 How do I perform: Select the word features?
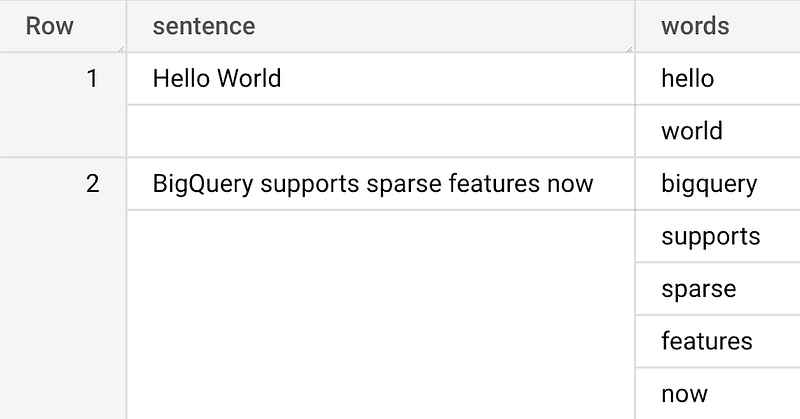(x=707, y=341)
